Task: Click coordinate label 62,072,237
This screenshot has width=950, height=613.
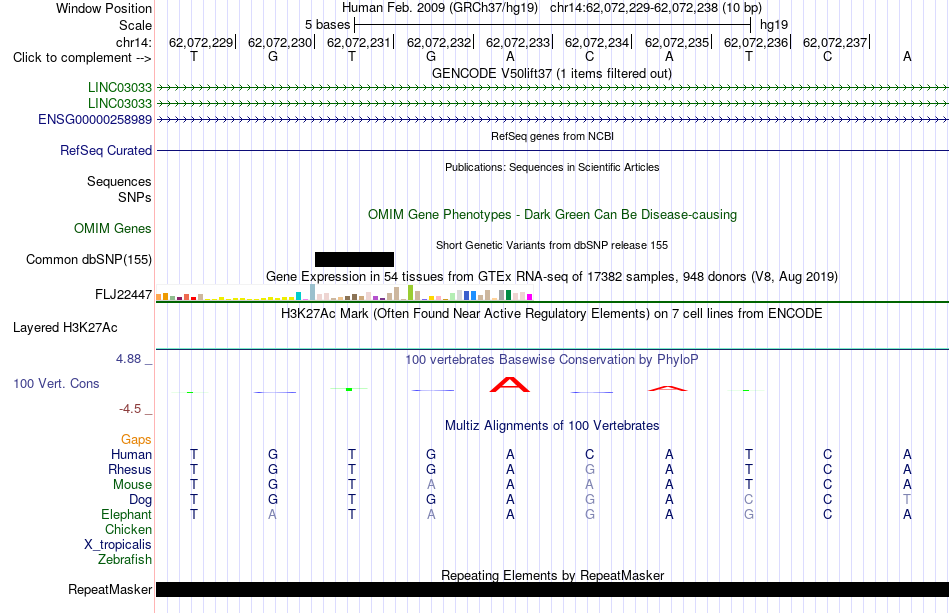Action: pos(835,42)
